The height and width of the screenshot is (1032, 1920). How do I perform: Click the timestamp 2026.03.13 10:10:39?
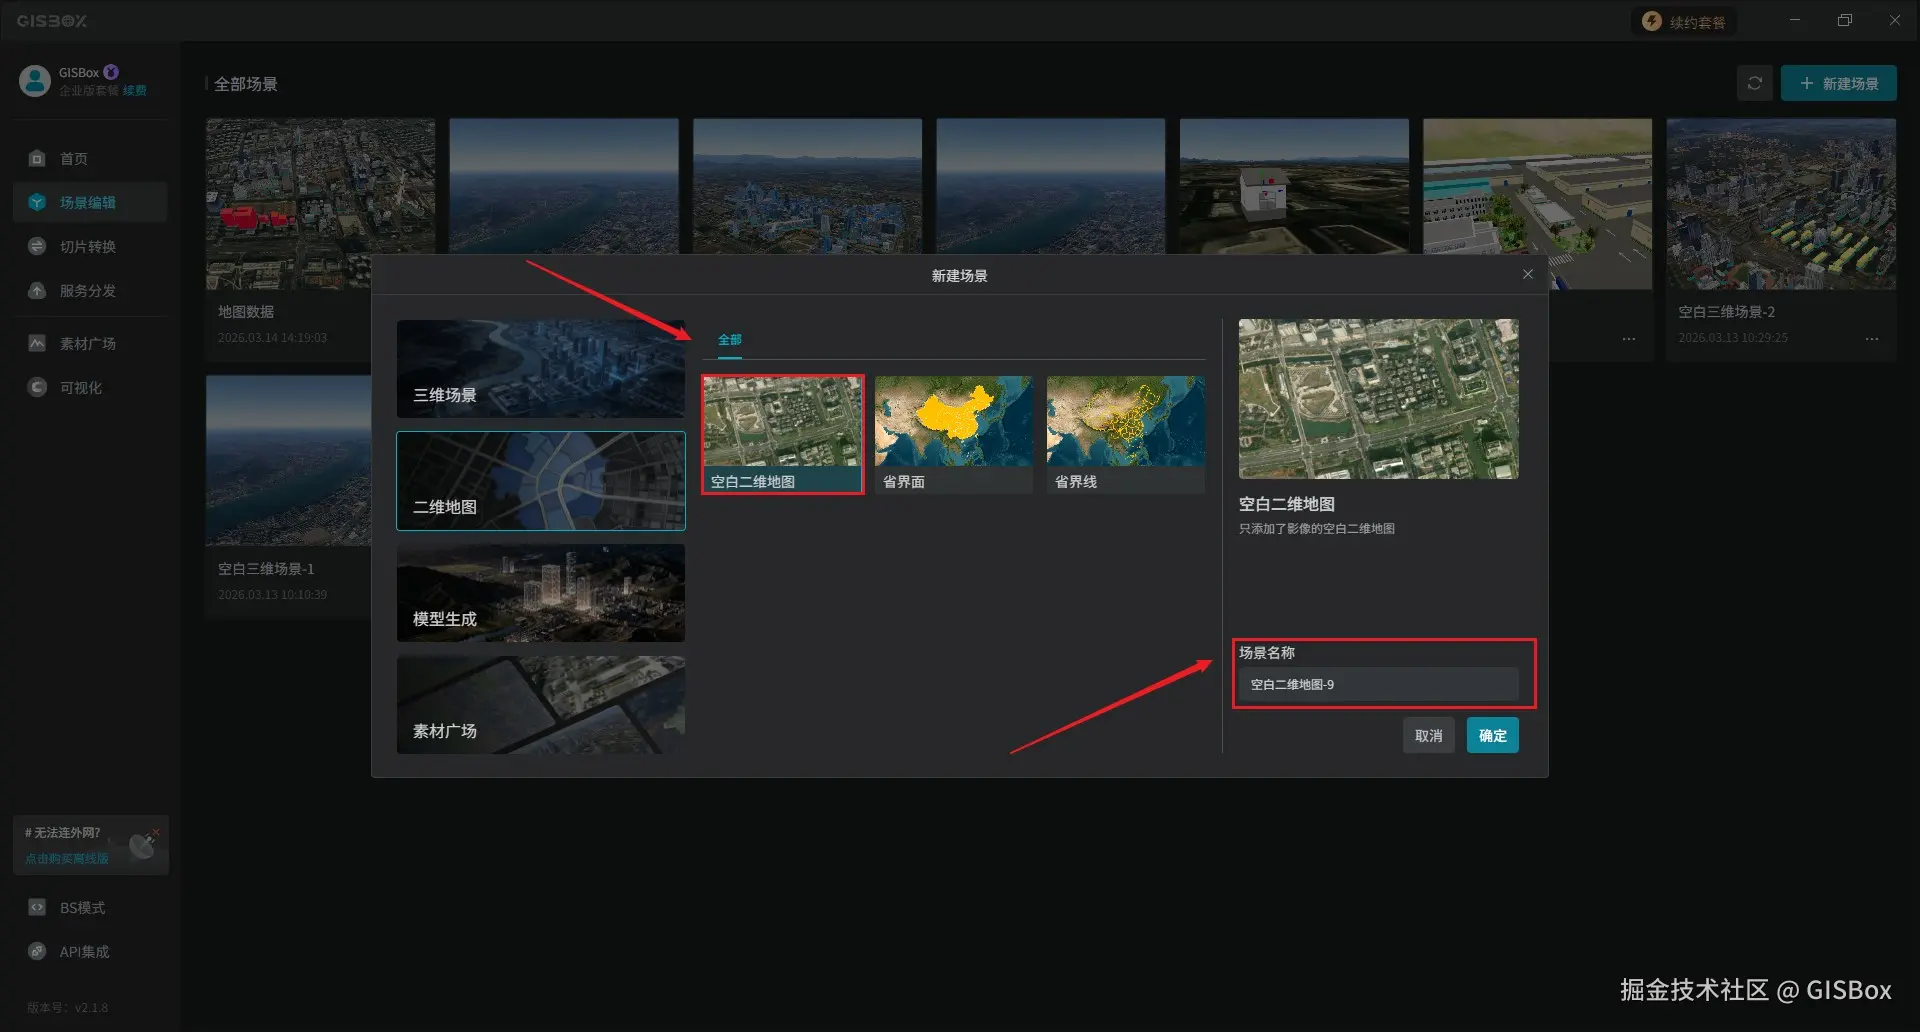click(273, 595)
